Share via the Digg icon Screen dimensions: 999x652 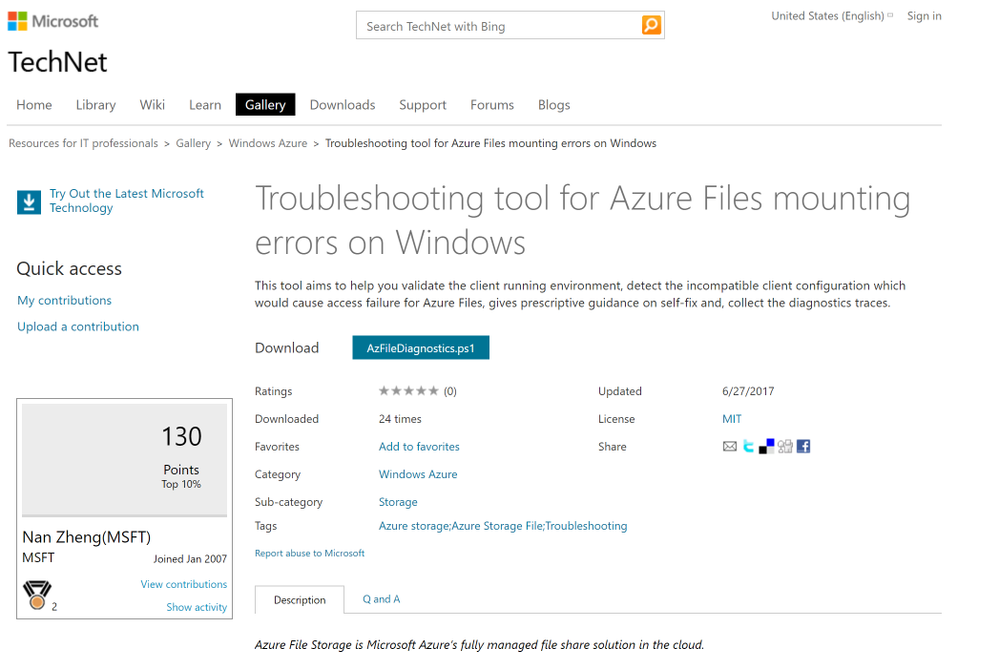coord(785,446)
